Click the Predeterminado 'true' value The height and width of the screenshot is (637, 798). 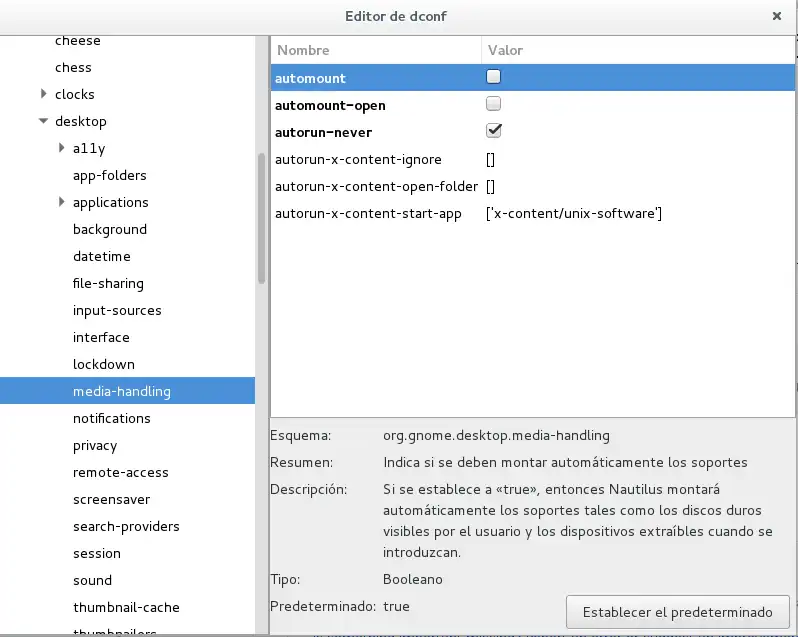(x=396, y=606)
